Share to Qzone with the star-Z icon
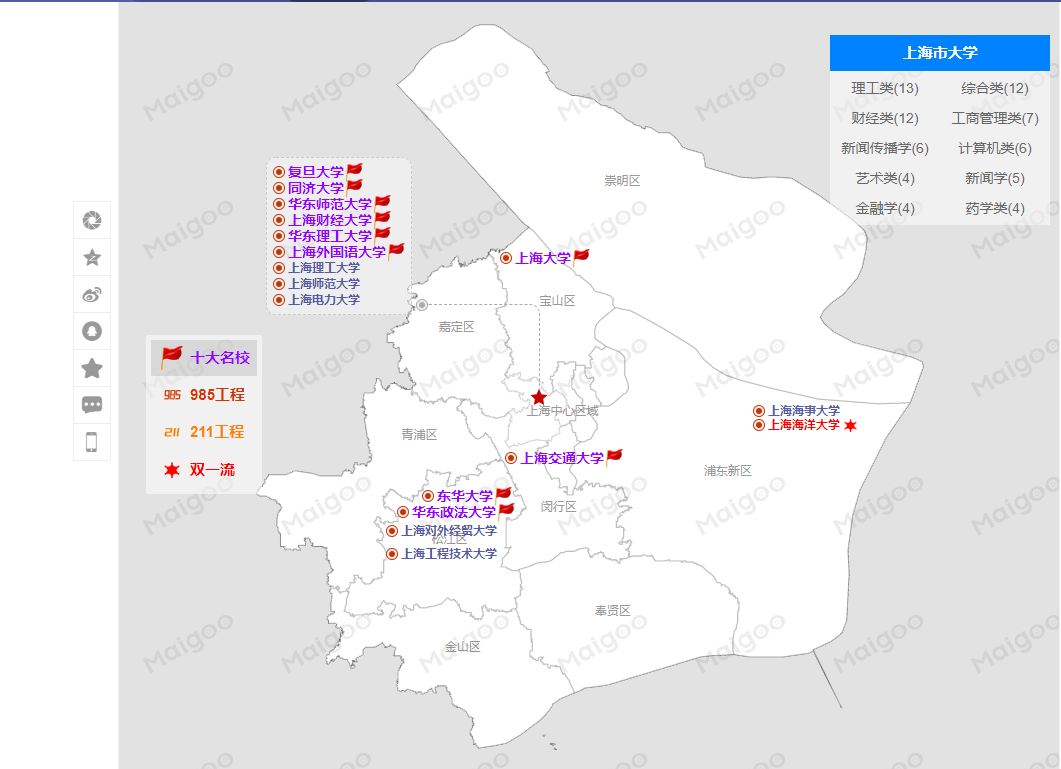This screenshot has height=769, width=1061. [92, 257]
